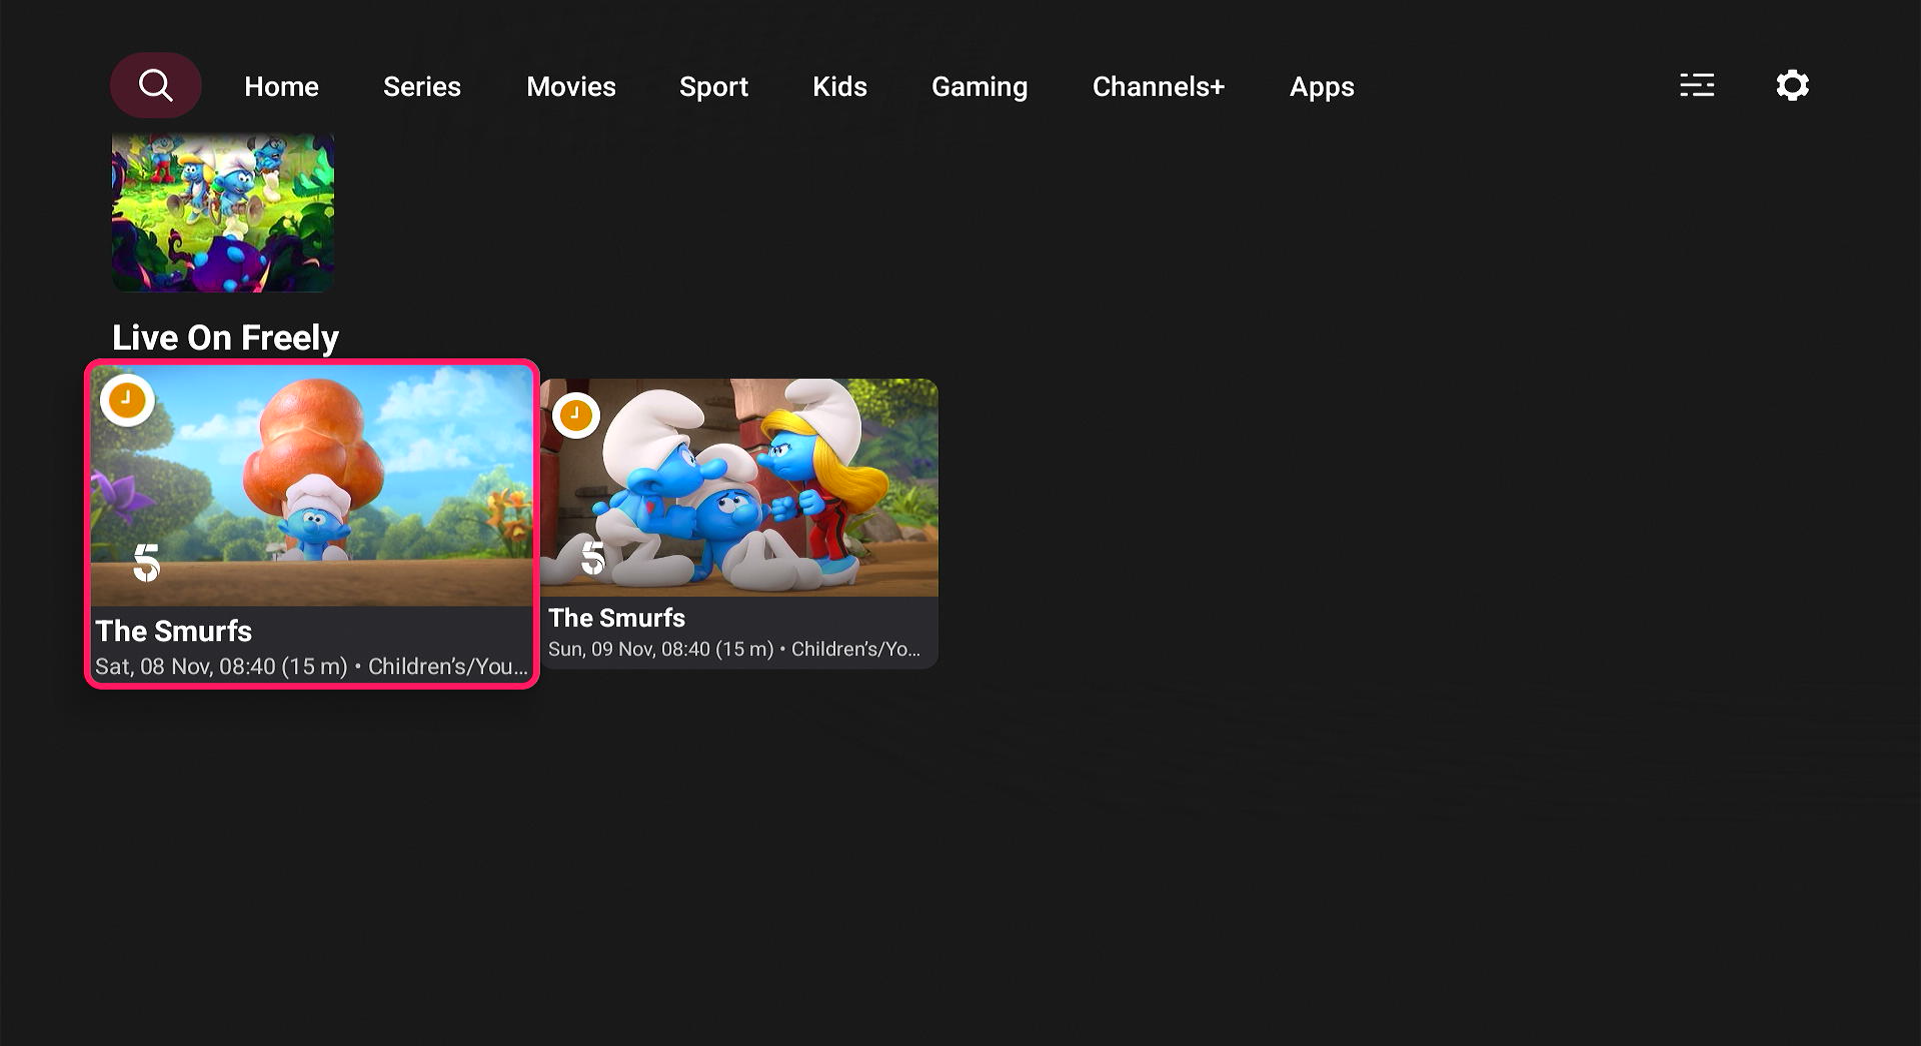Open The Smurfs card for Sat 08 Nov

(x=312, y=524)
